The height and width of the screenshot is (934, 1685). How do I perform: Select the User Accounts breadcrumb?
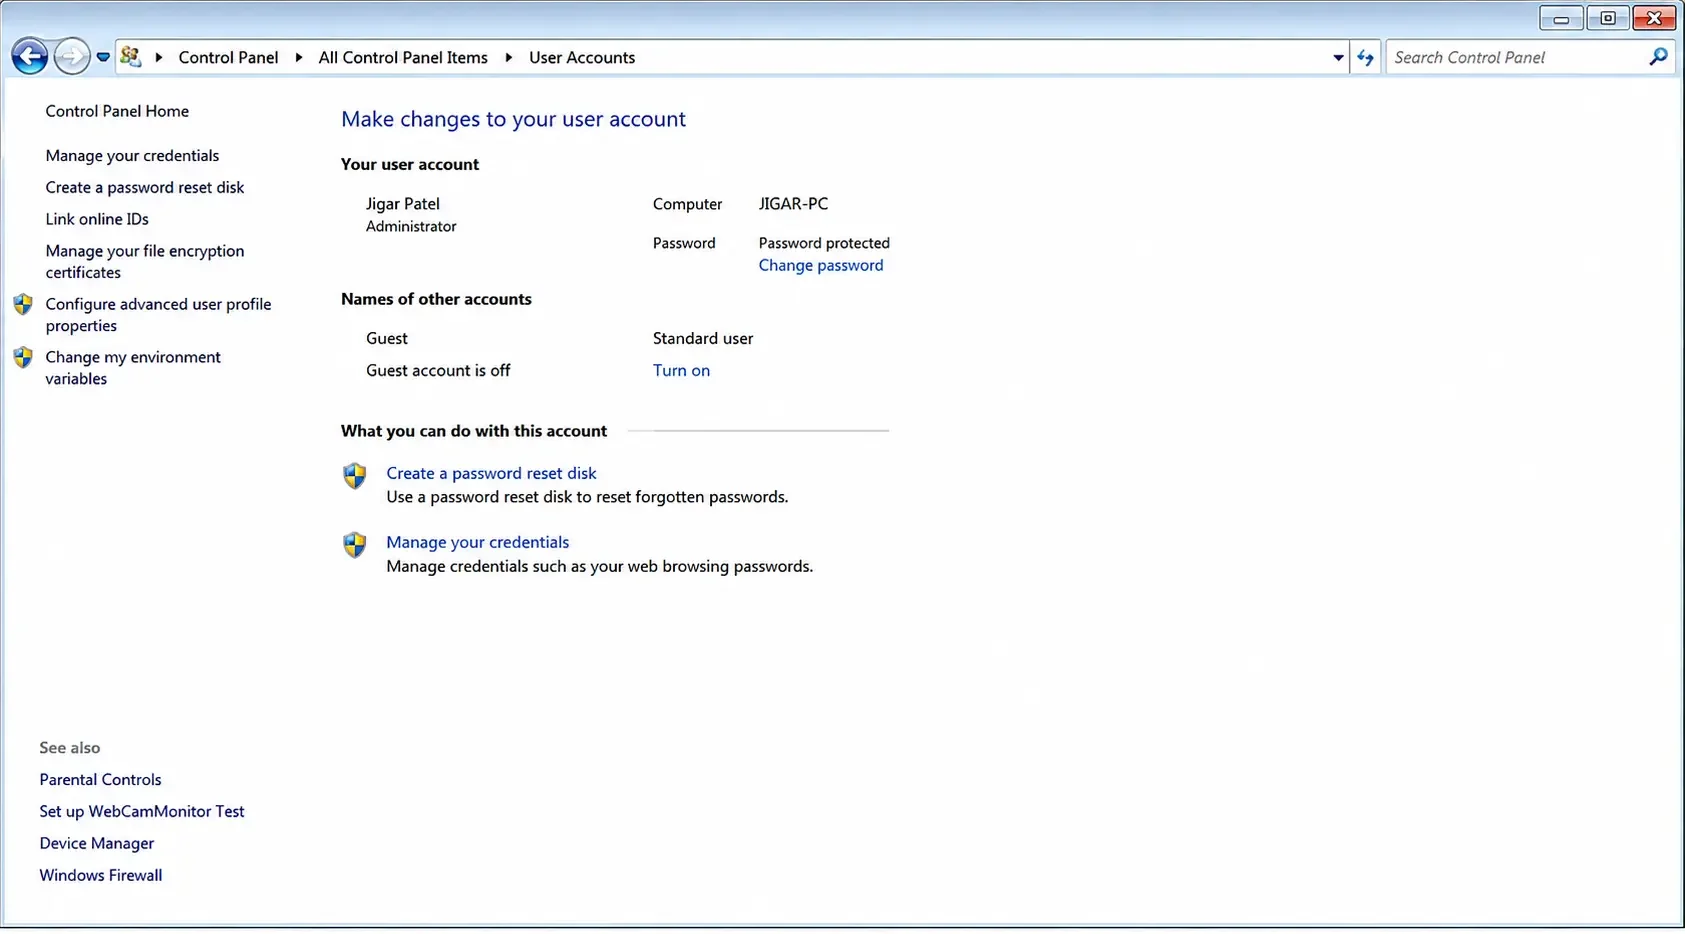[582, 58]
